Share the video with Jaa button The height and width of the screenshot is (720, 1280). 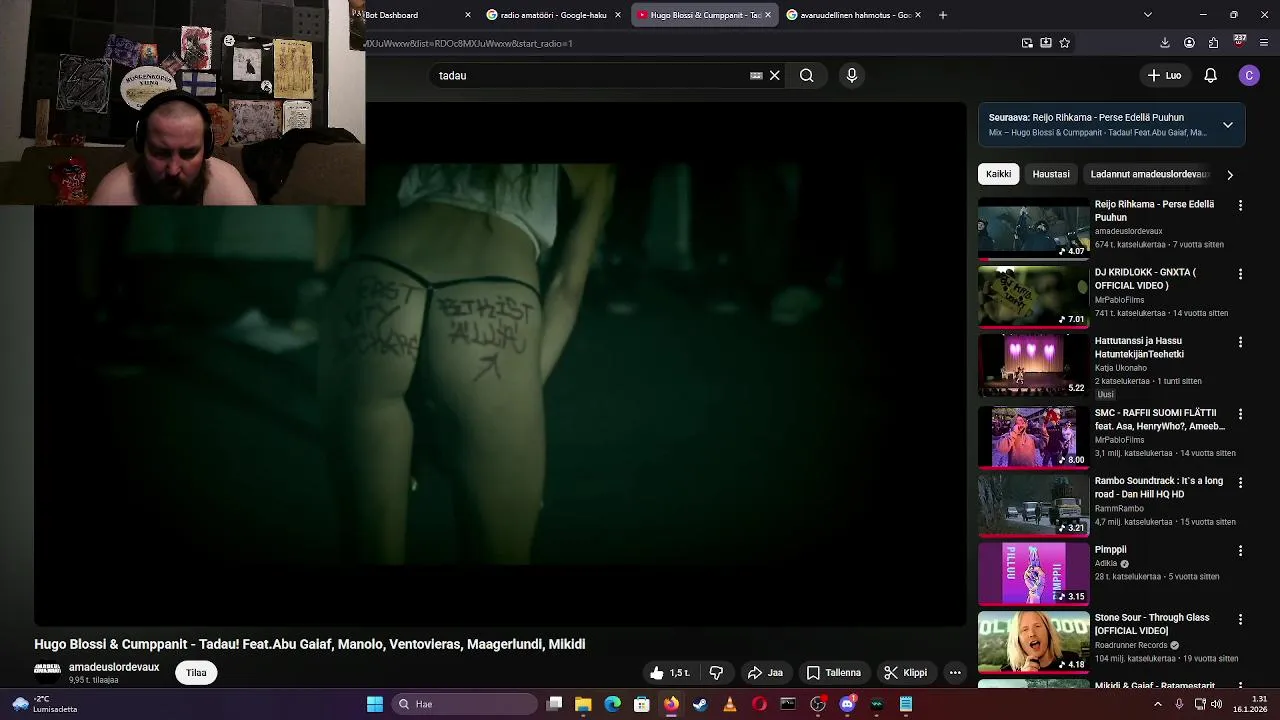coord(765,673)
